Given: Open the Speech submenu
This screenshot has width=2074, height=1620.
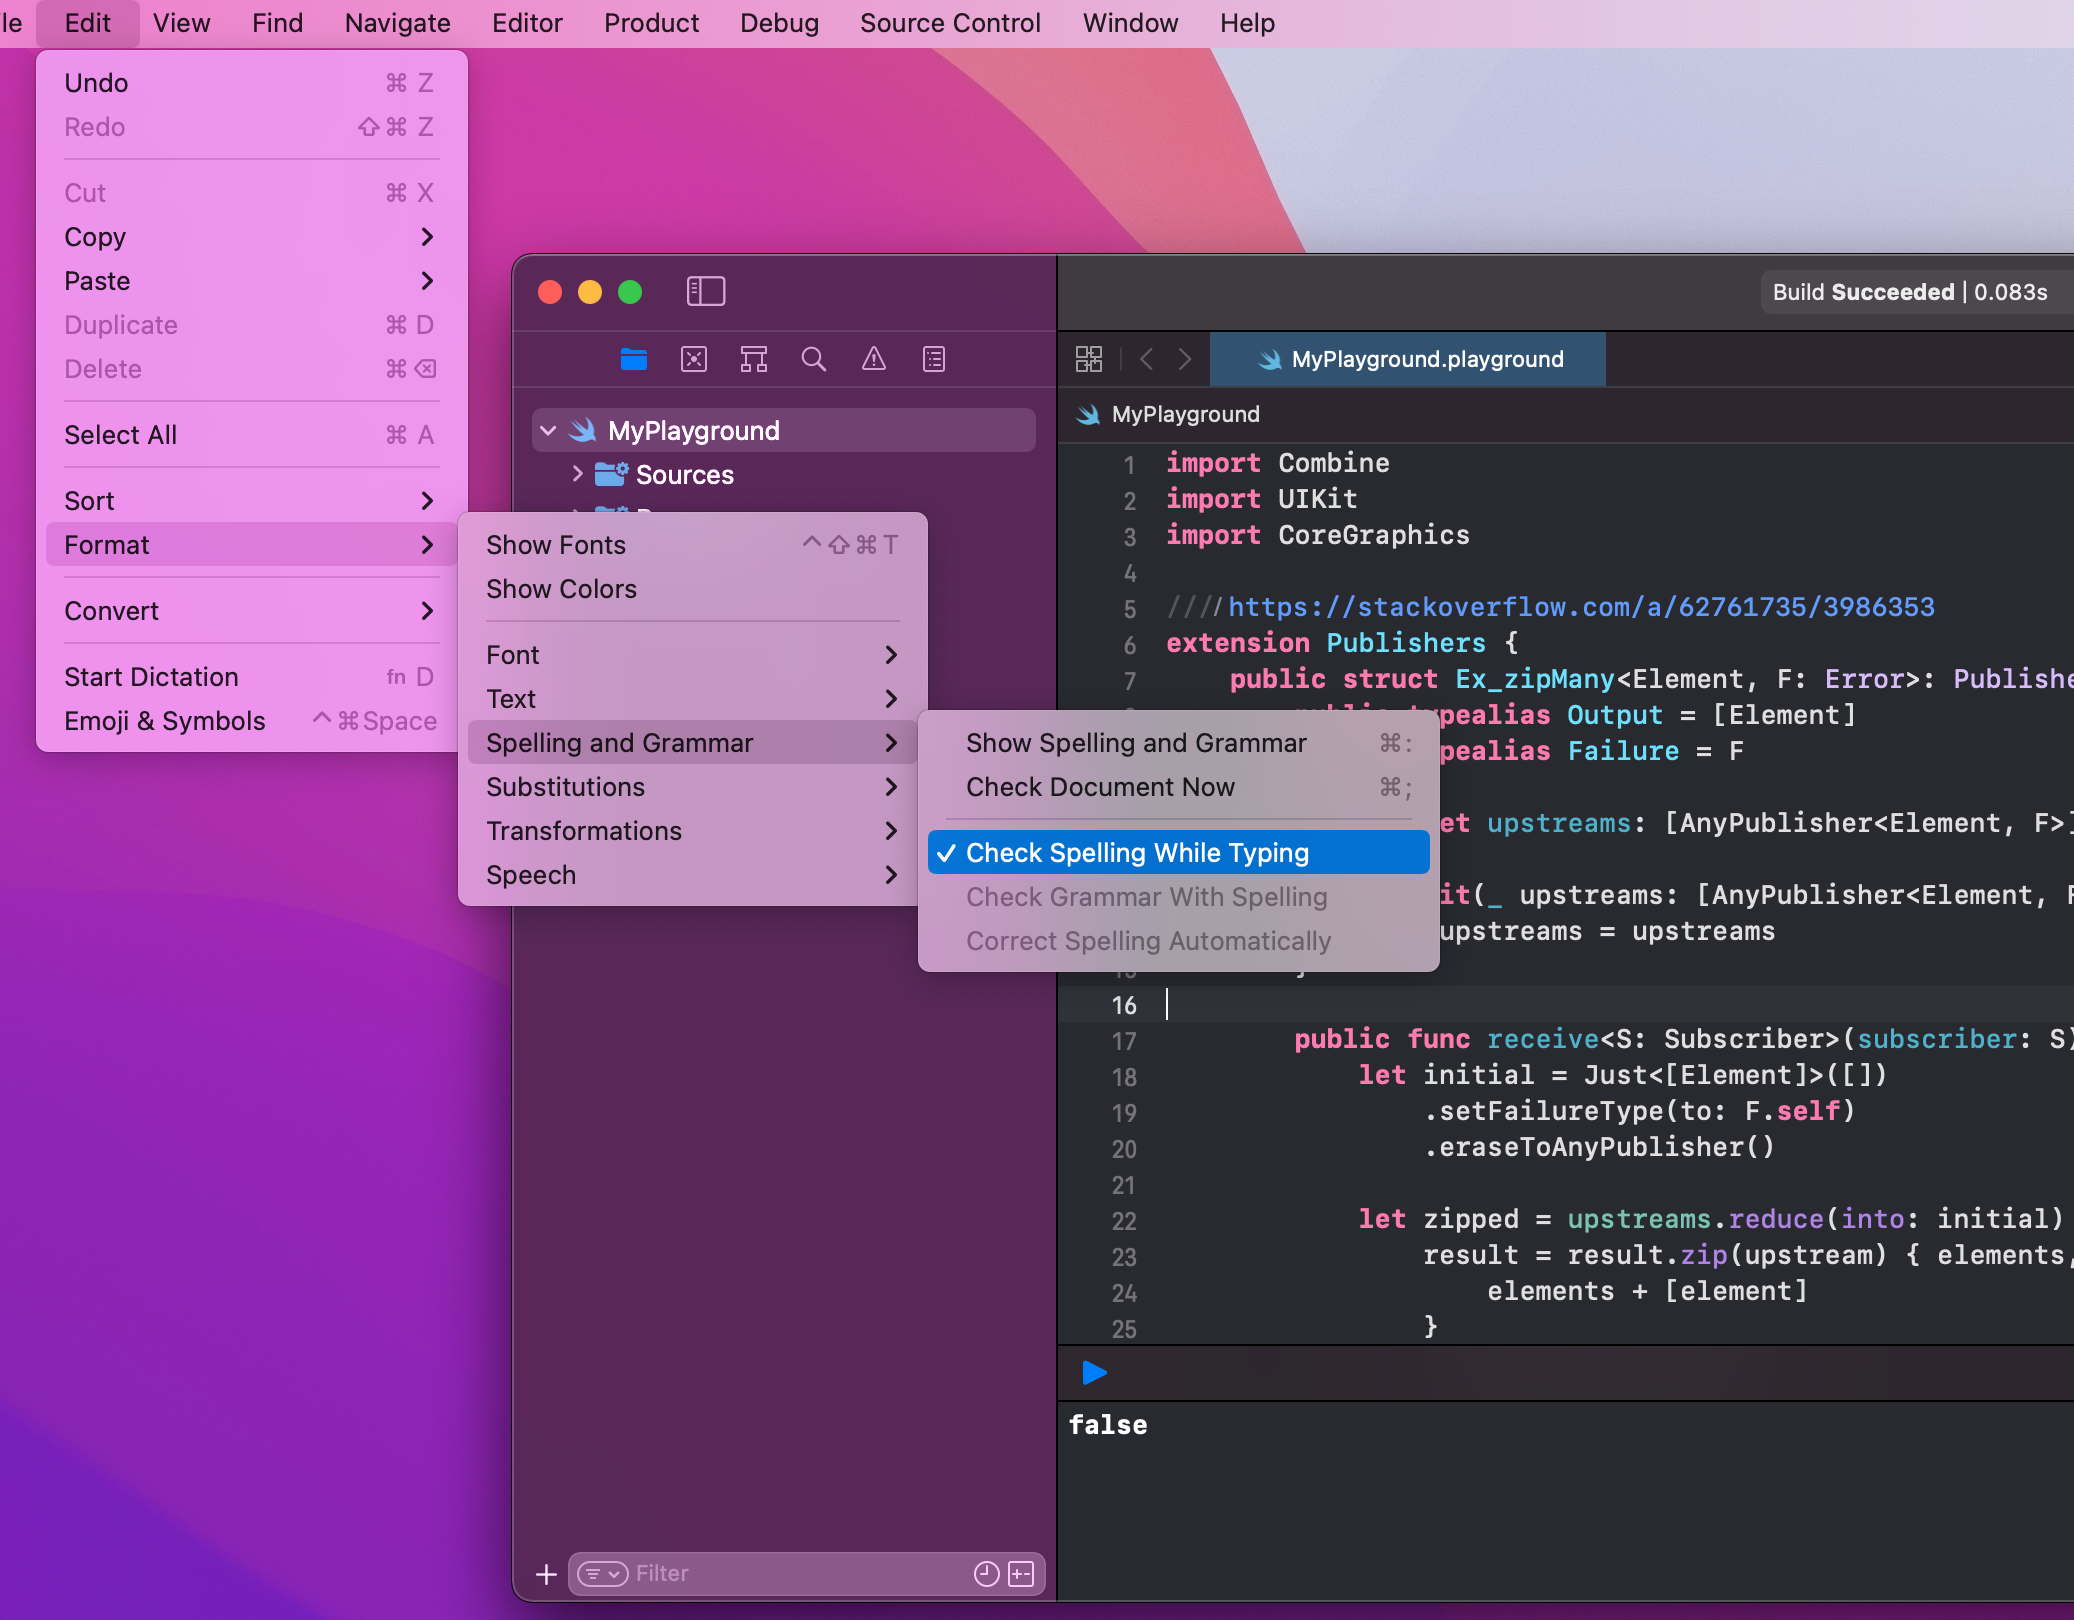Looking at the screenshot, I should coord(692,875).
